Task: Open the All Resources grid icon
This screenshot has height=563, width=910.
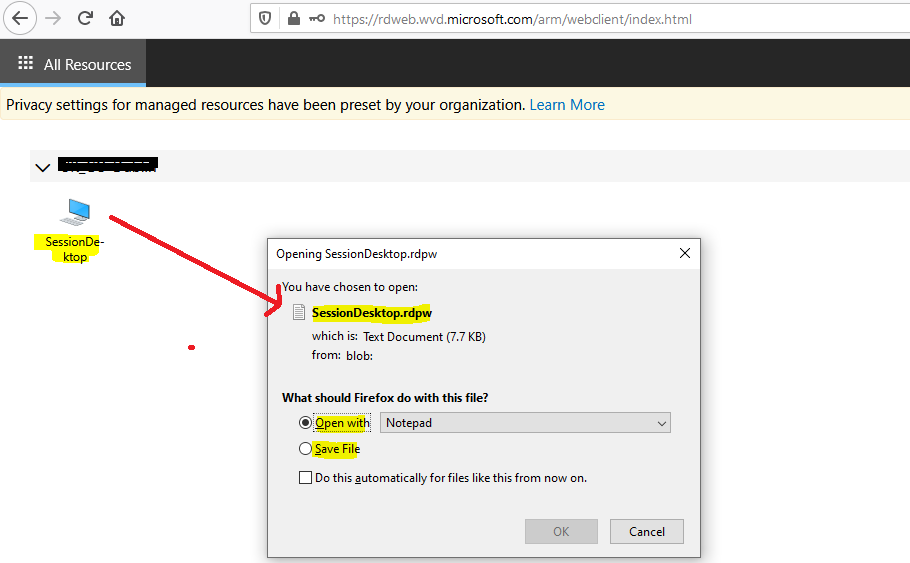Action: (26, 63)
